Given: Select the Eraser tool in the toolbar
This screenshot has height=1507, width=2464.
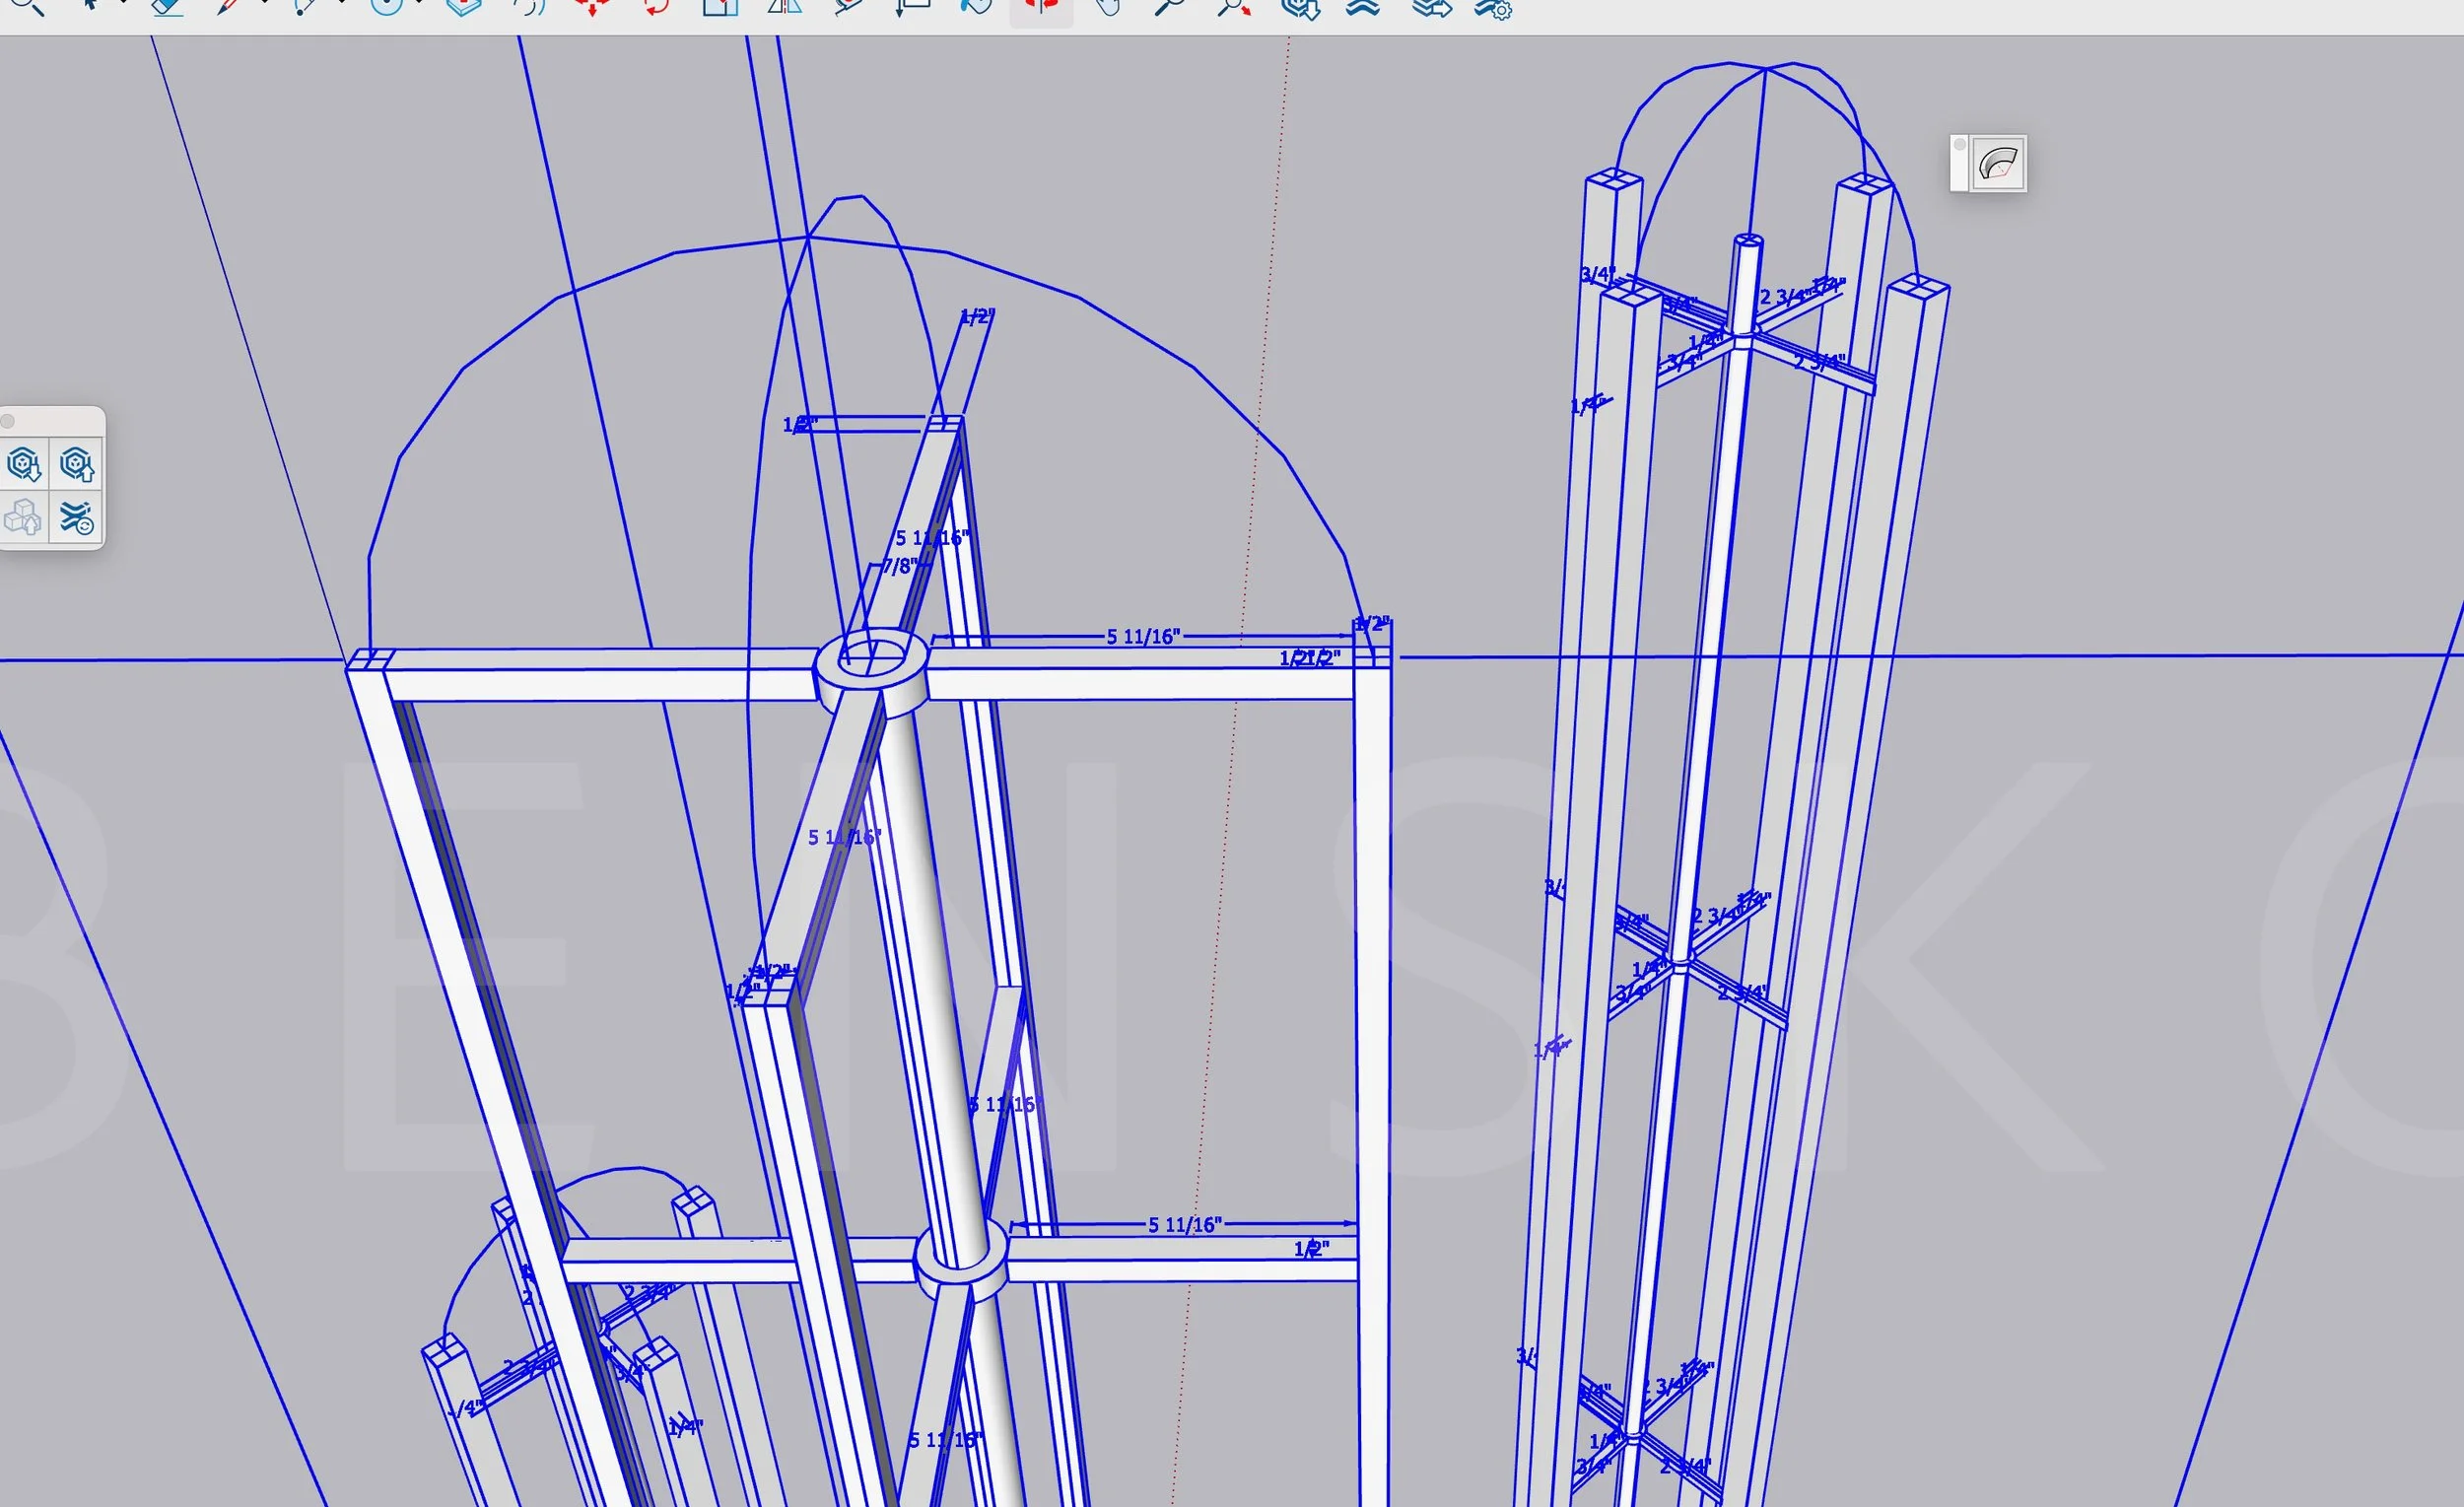Looking at the screenshot, I should (x=167, y=7).
